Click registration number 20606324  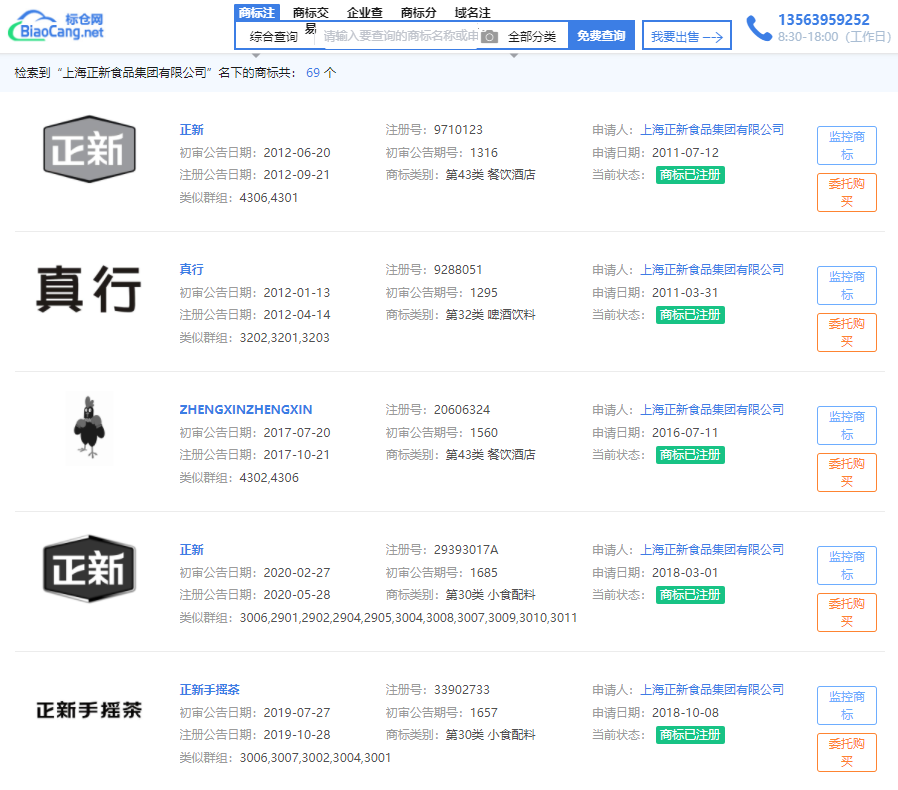click(462, 410)
